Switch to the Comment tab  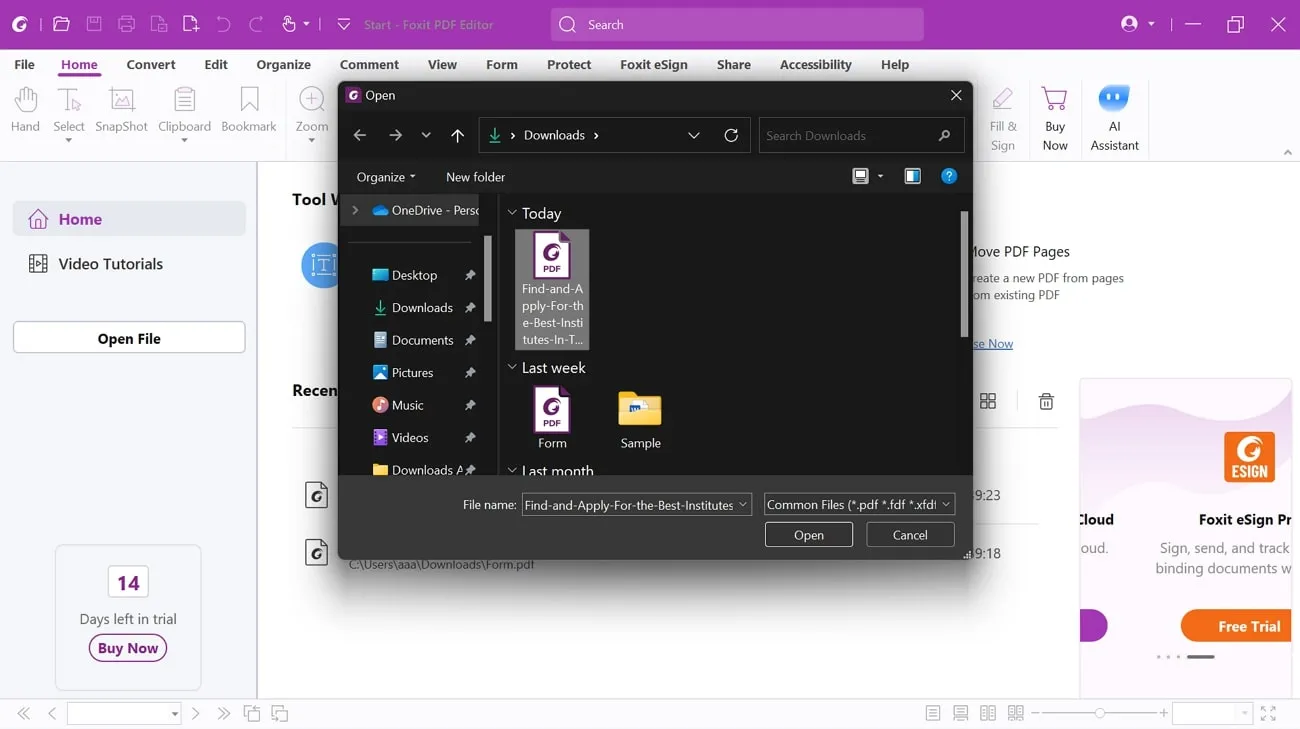pos(369,64)
